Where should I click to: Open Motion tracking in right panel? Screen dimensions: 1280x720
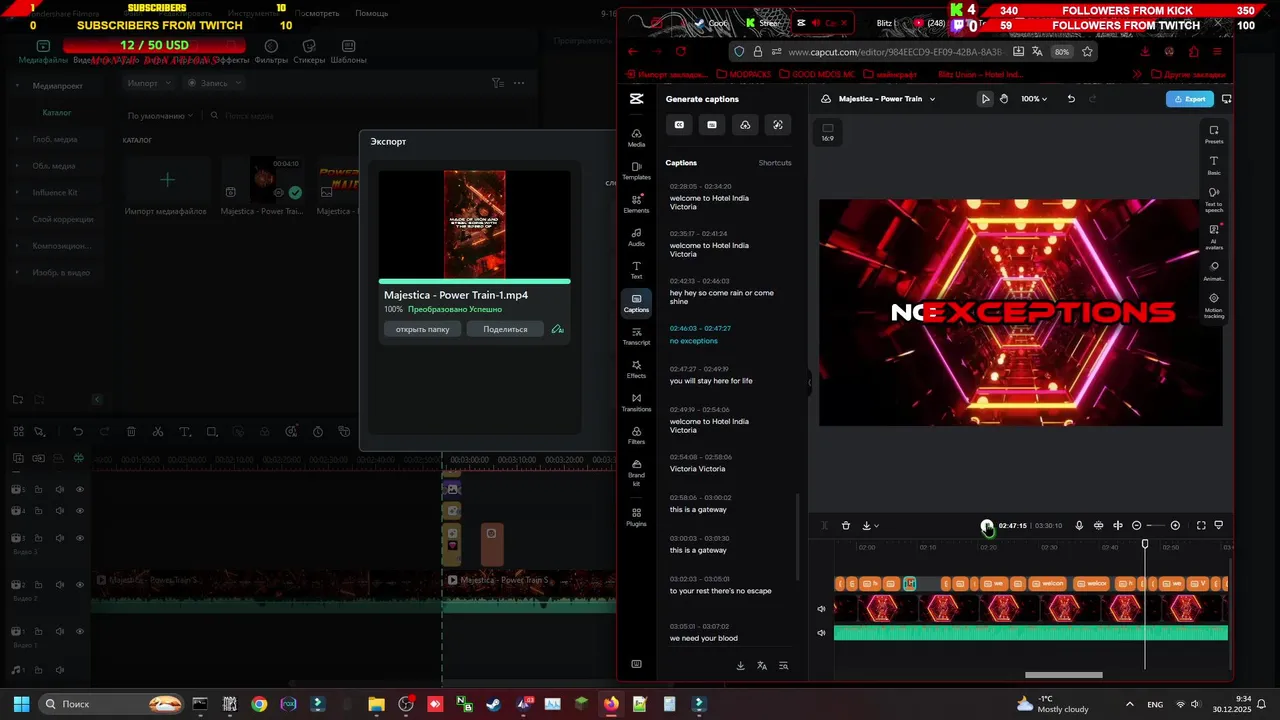(1214, 305)
